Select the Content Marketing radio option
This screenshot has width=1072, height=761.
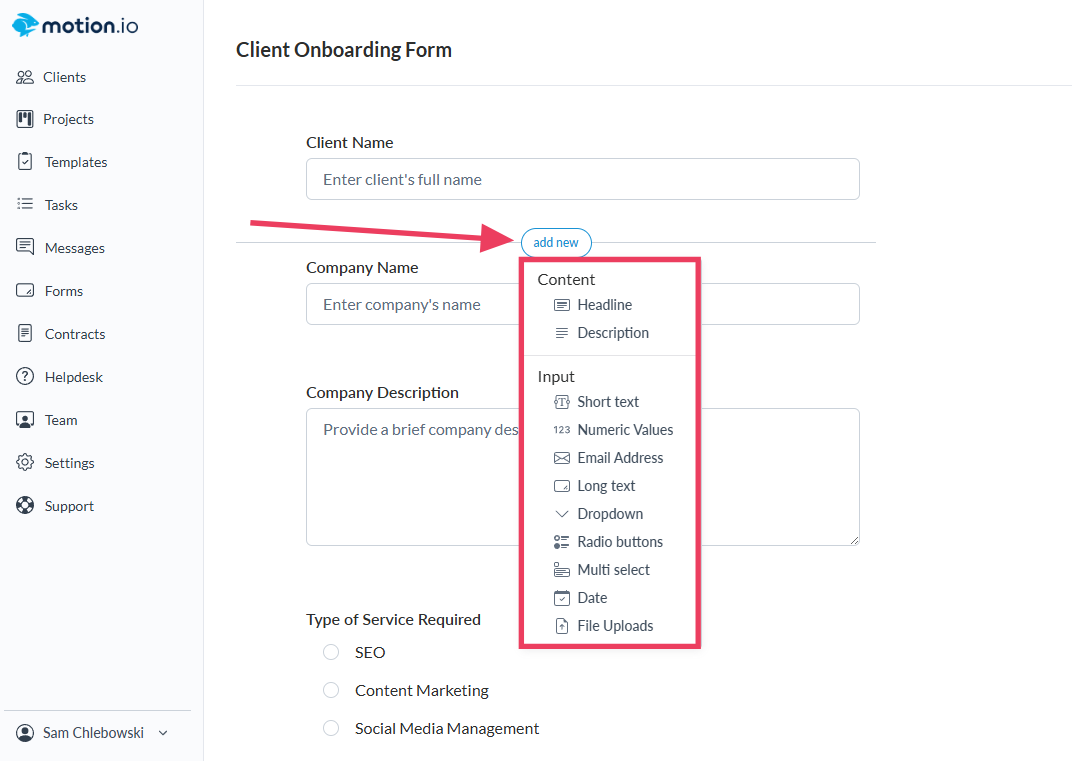(331, 690)
